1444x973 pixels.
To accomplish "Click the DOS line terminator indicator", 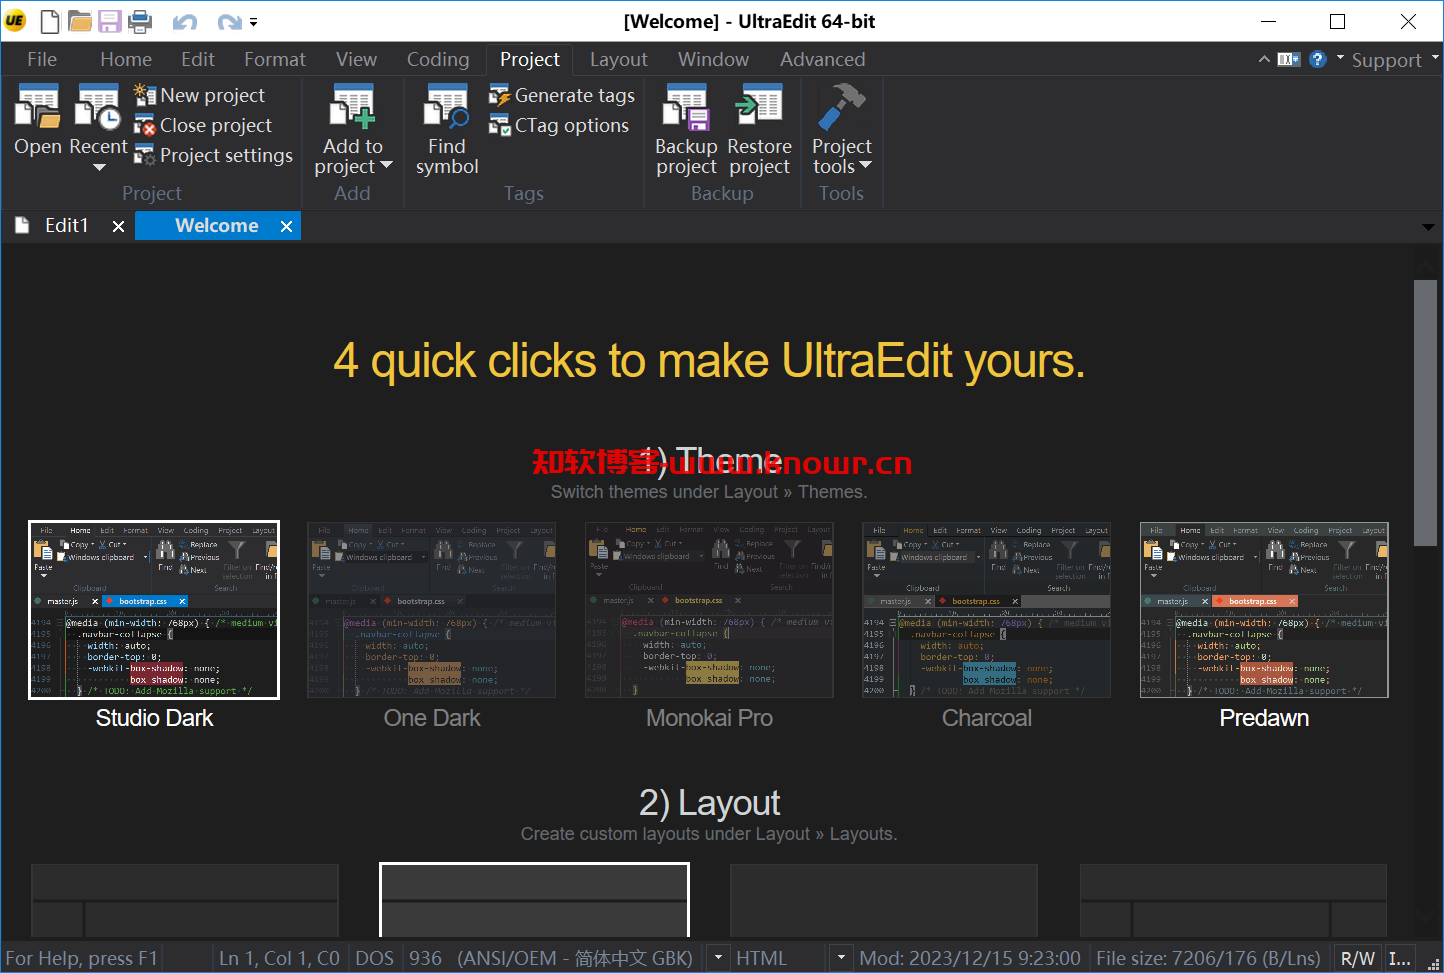I will pos(375,958).
